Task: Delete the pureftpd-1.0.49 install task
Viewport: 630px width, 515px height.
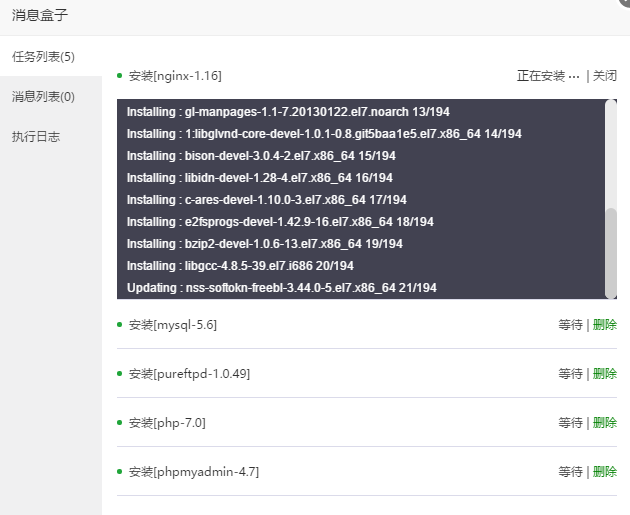Action: pos(605,374)
